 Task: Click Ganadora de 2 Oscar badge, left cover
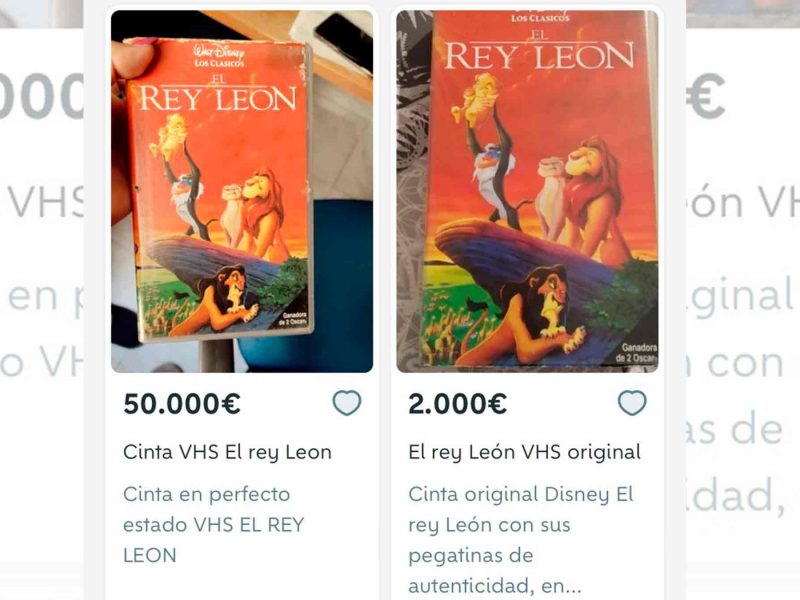[x=292, y=318]
